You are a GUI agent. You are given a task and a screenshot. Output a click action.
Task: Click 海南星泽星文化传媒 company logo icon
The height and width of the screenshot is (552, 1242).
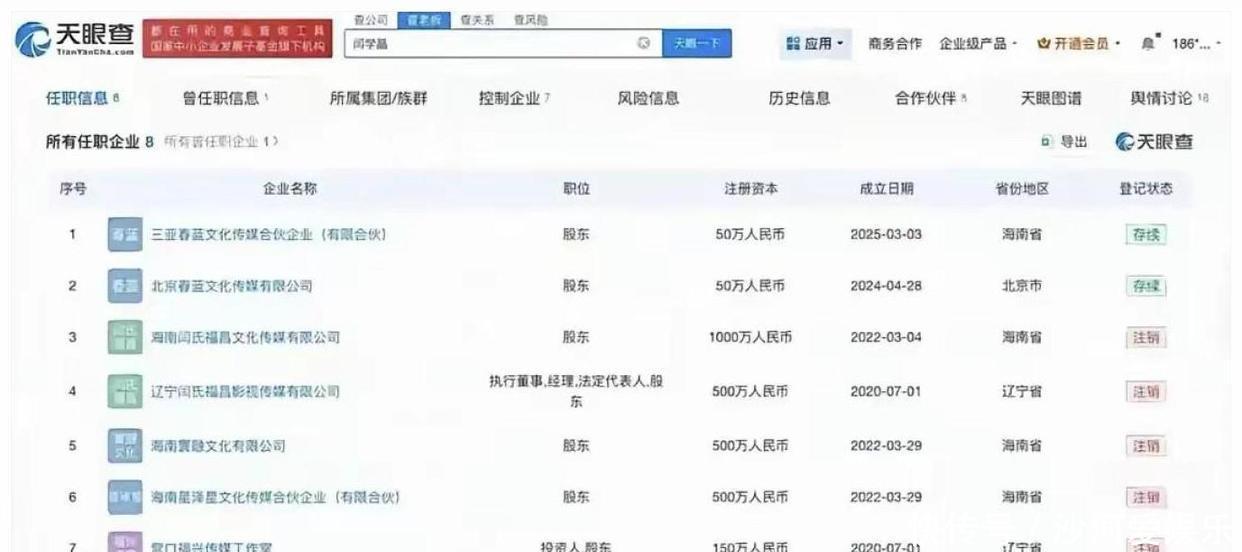pyautogui.click(x=124, y=497)
